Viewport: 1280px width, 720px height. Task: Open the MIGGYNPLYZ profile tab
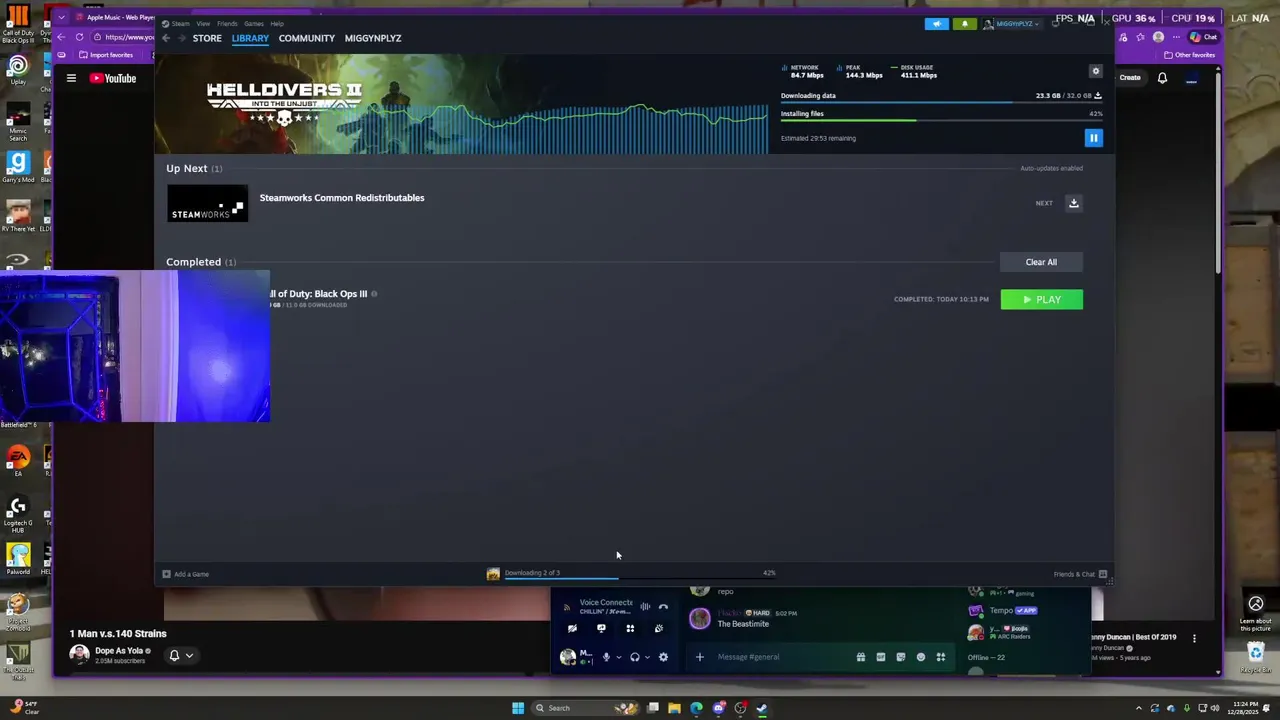coord(373,38)
